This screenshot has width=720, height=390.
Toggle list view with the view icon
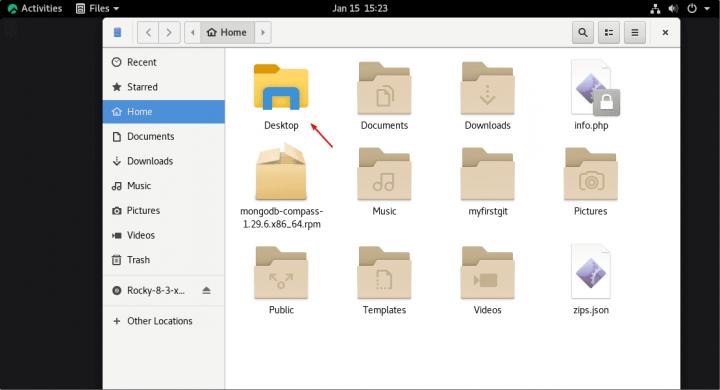click(609, 33)
